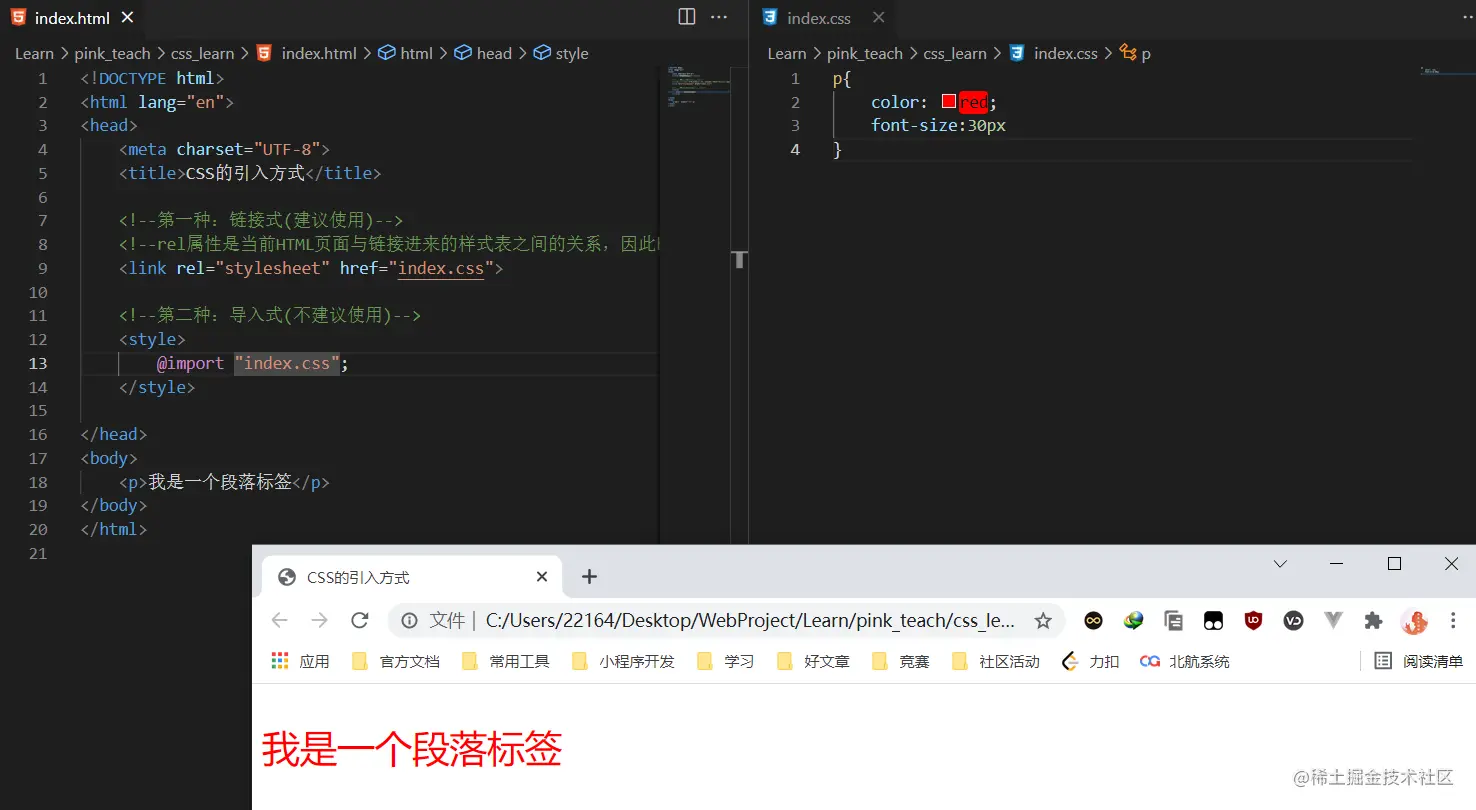Click inside the browser address bar
1476x810 pixels.
pos(700,620)
